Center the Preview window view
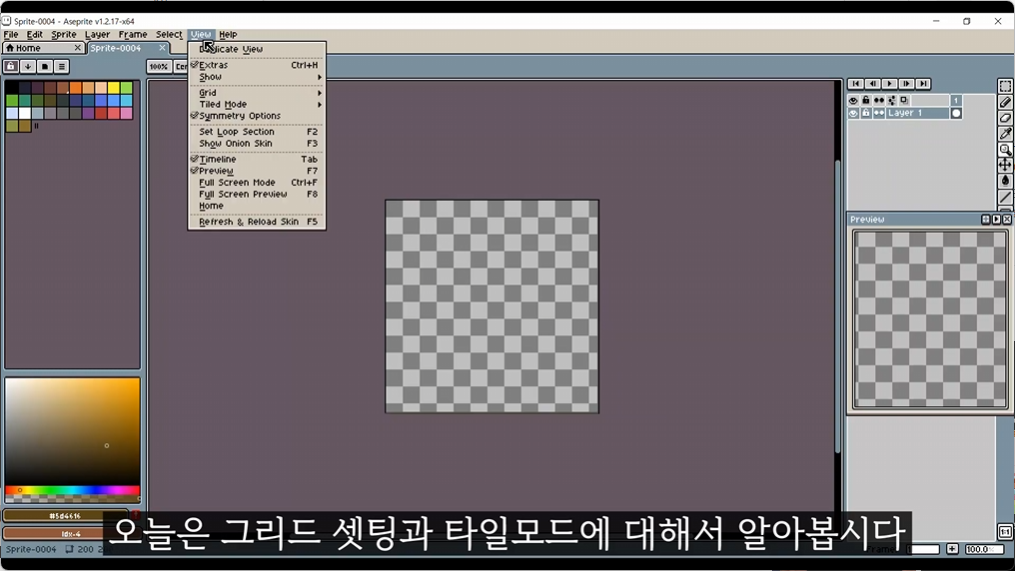The image size is (1015, 571). 985,219
